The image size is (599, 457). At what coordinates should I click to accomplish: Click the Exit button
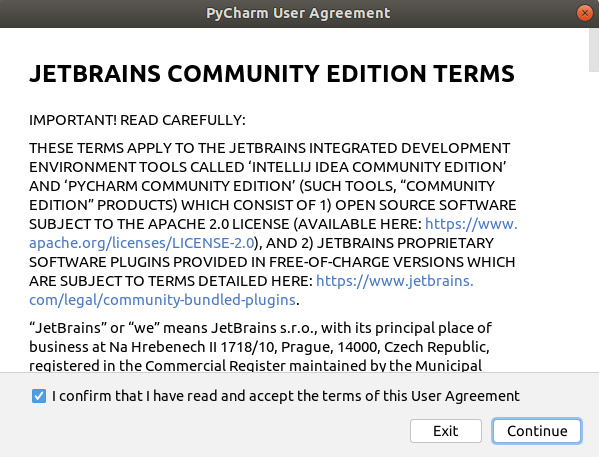[x=446, y=431]
